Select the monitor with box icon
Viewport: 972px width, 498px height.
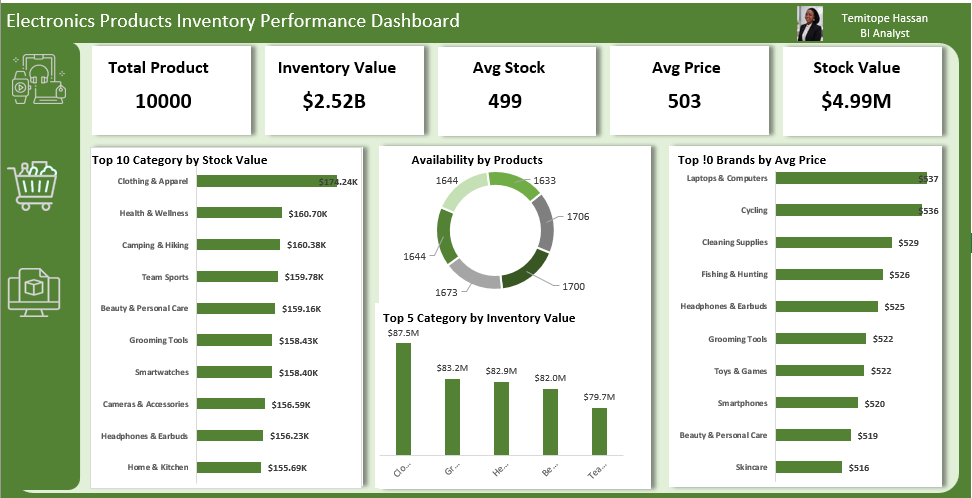(34, 293)
